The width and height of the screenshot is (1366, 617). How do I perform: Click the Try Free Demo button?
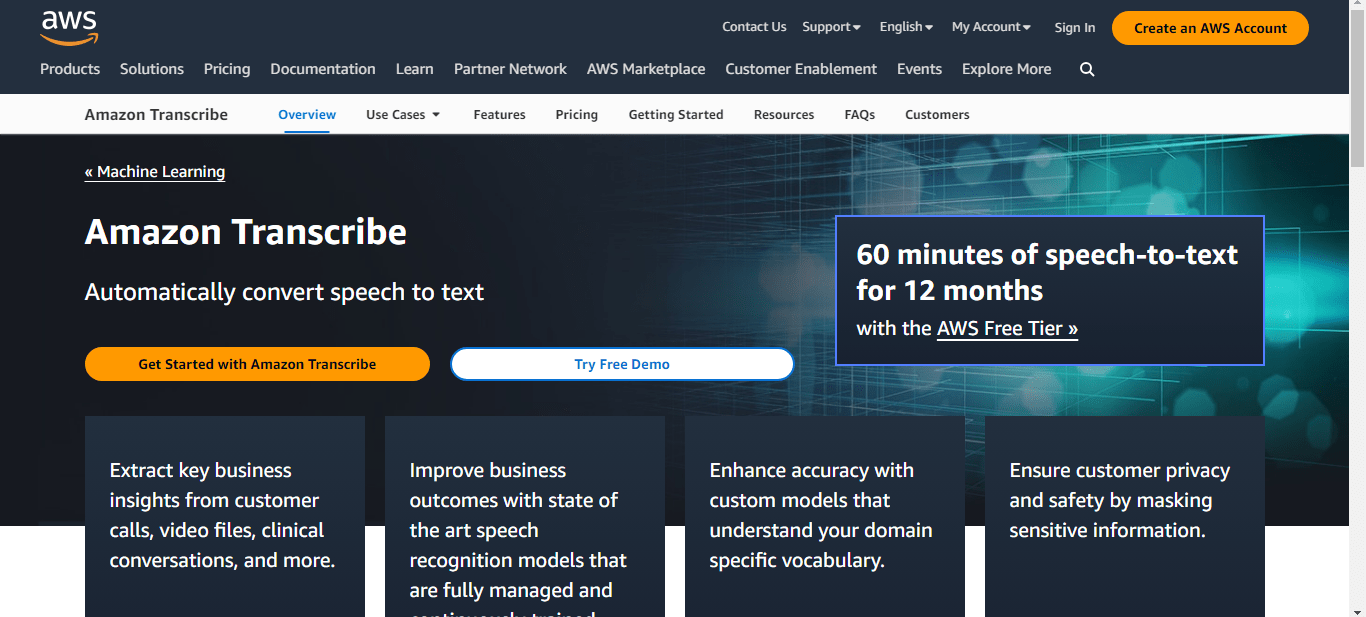622,364
